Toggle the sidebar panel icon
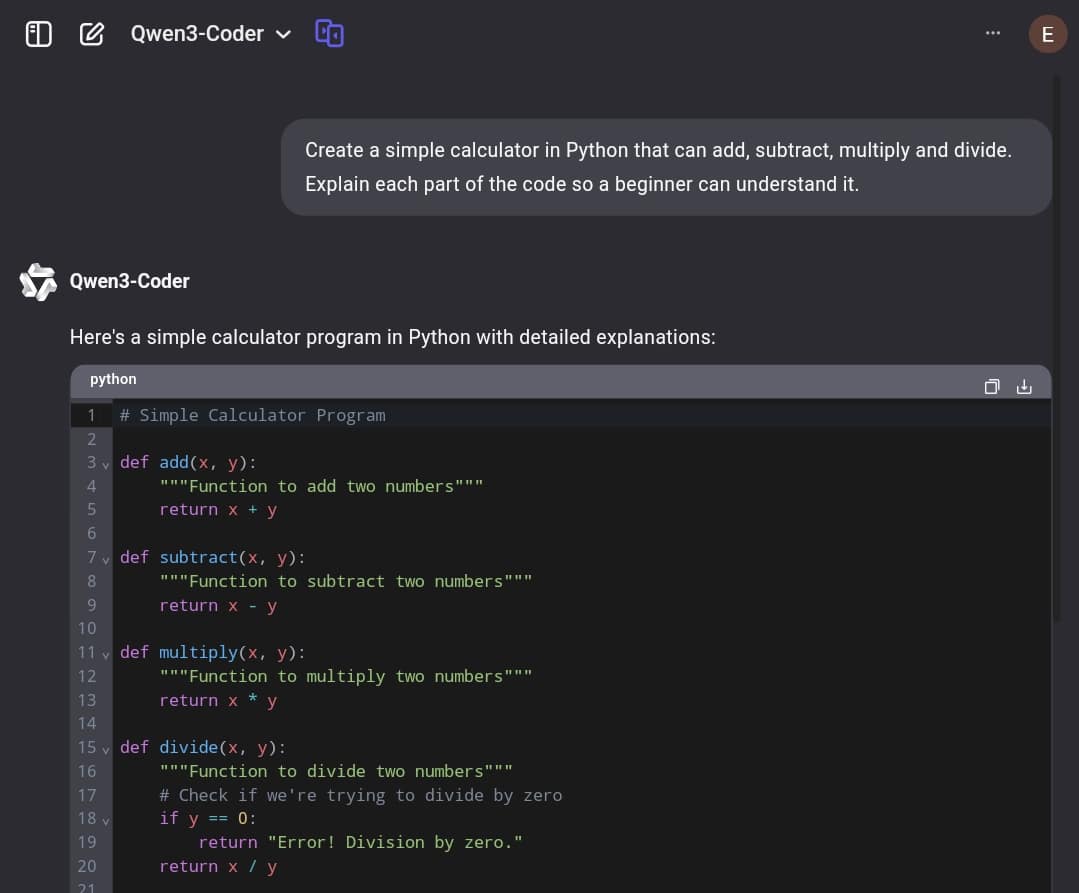1079x893 pixels. pyautogui.click(x=39, y=34)
